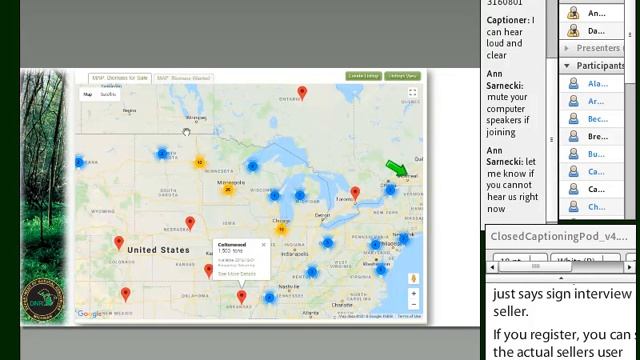Click the 'United States' map label
Image resolution: width=640 pixels, height=360 pixels.
(158, 250)
